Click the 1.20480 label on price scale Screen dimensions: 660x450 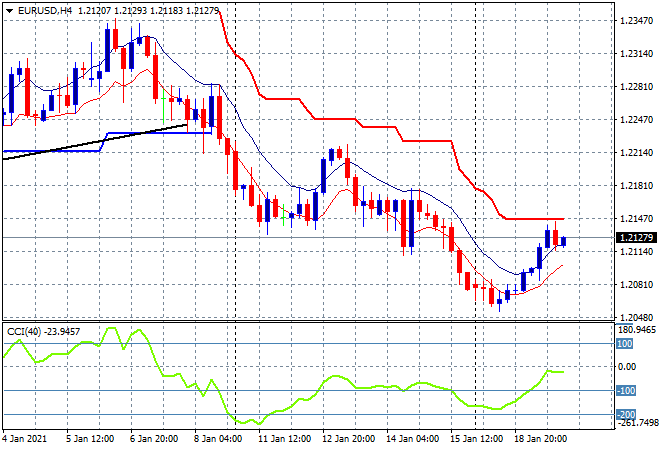635,317
